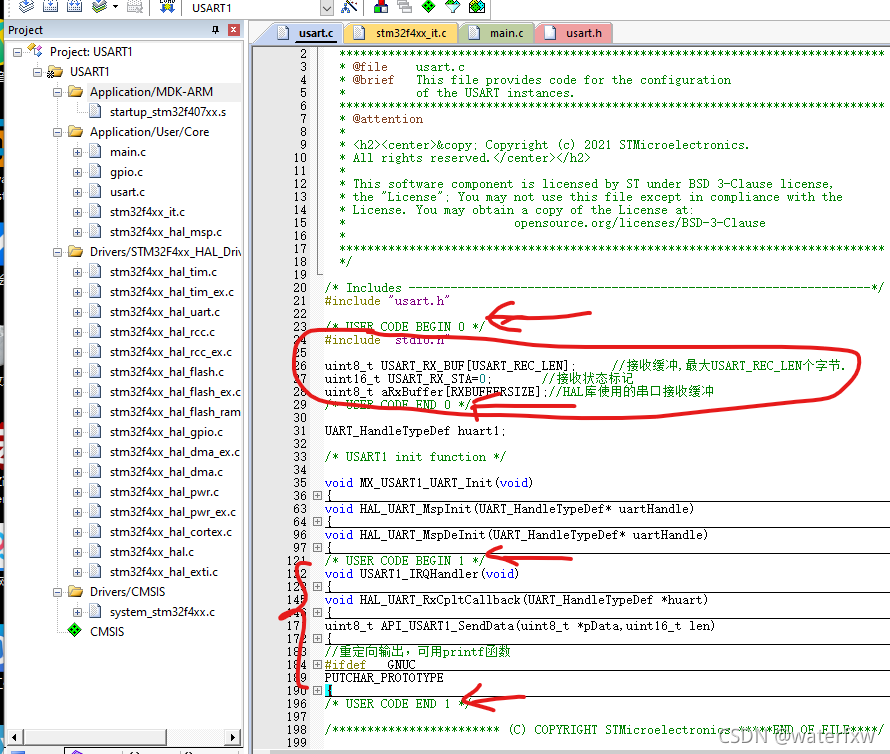The height and width of the screenshot is (754, 890).
Task: Select stm32f4xx_hal_tim.c in the project tree
Action: coord(163,272)
